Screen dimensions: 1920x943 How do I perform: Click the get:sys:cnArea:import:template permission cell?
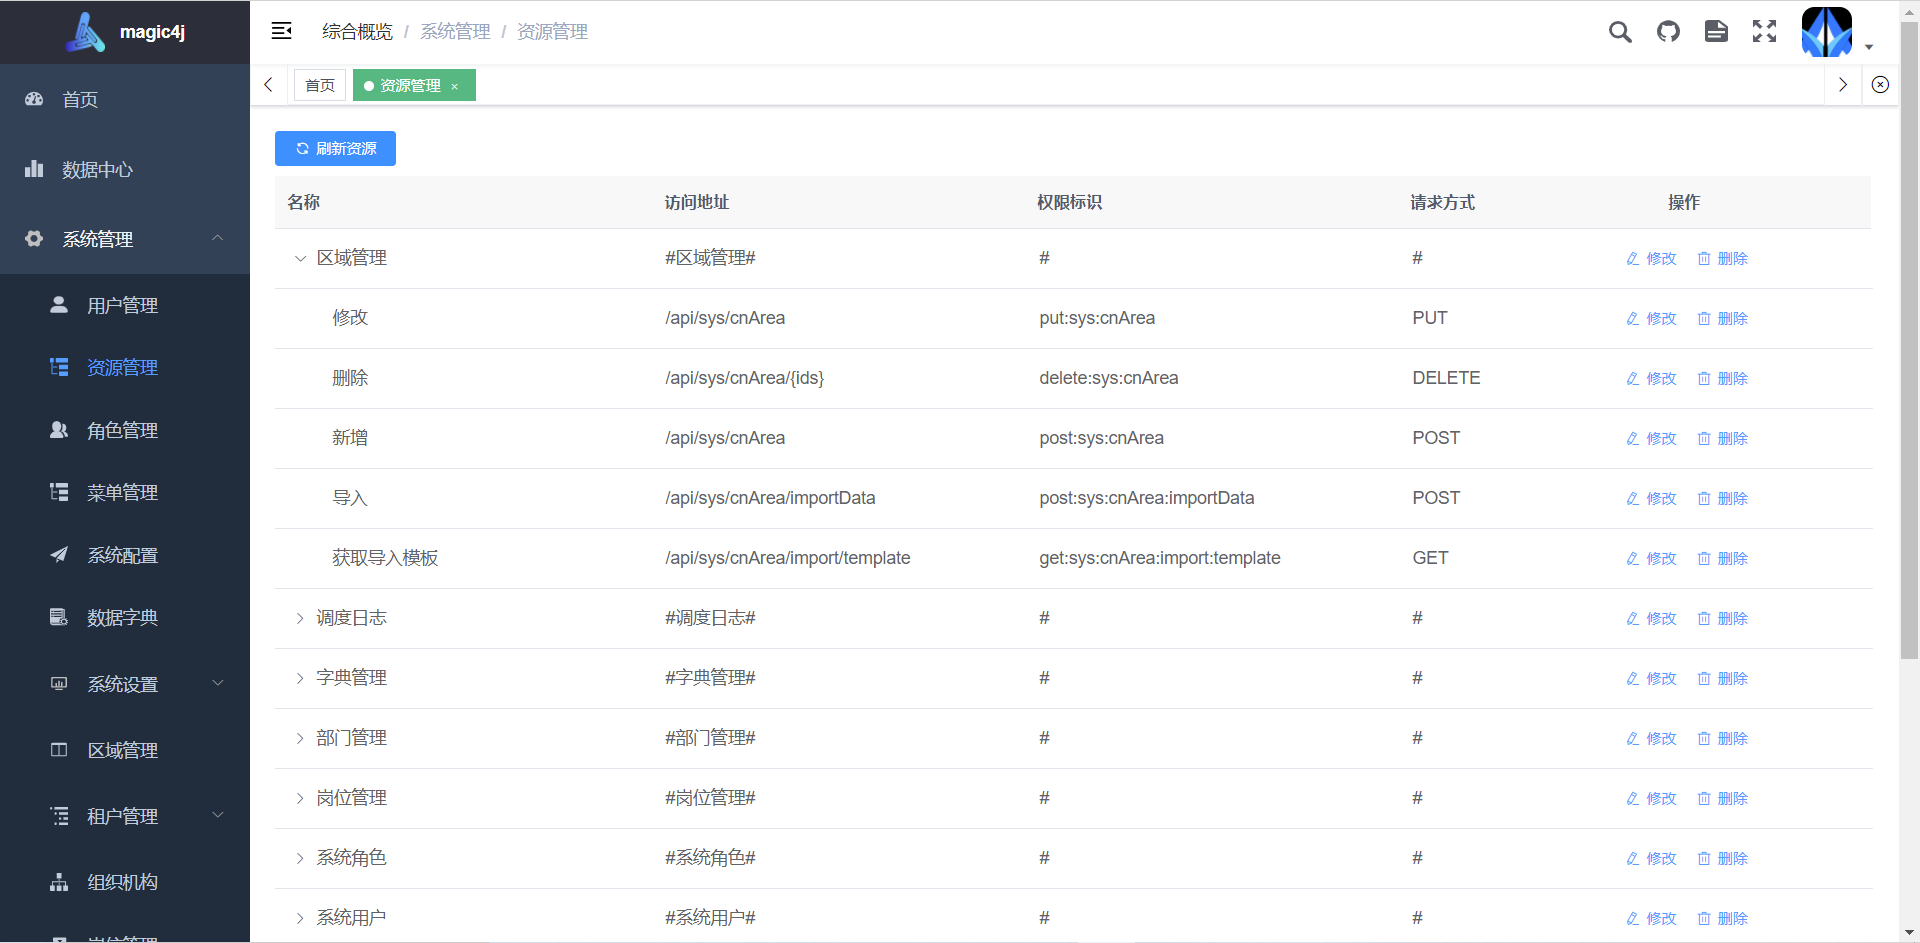[1160, 558]
